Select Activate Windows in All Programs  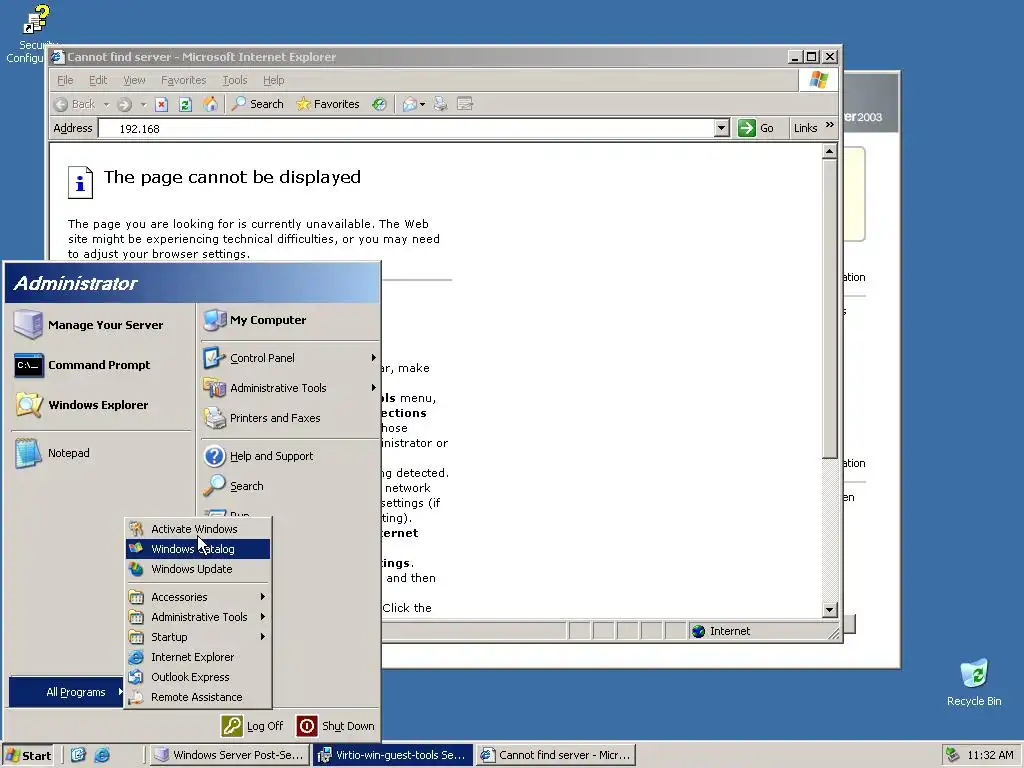[198, 529]
